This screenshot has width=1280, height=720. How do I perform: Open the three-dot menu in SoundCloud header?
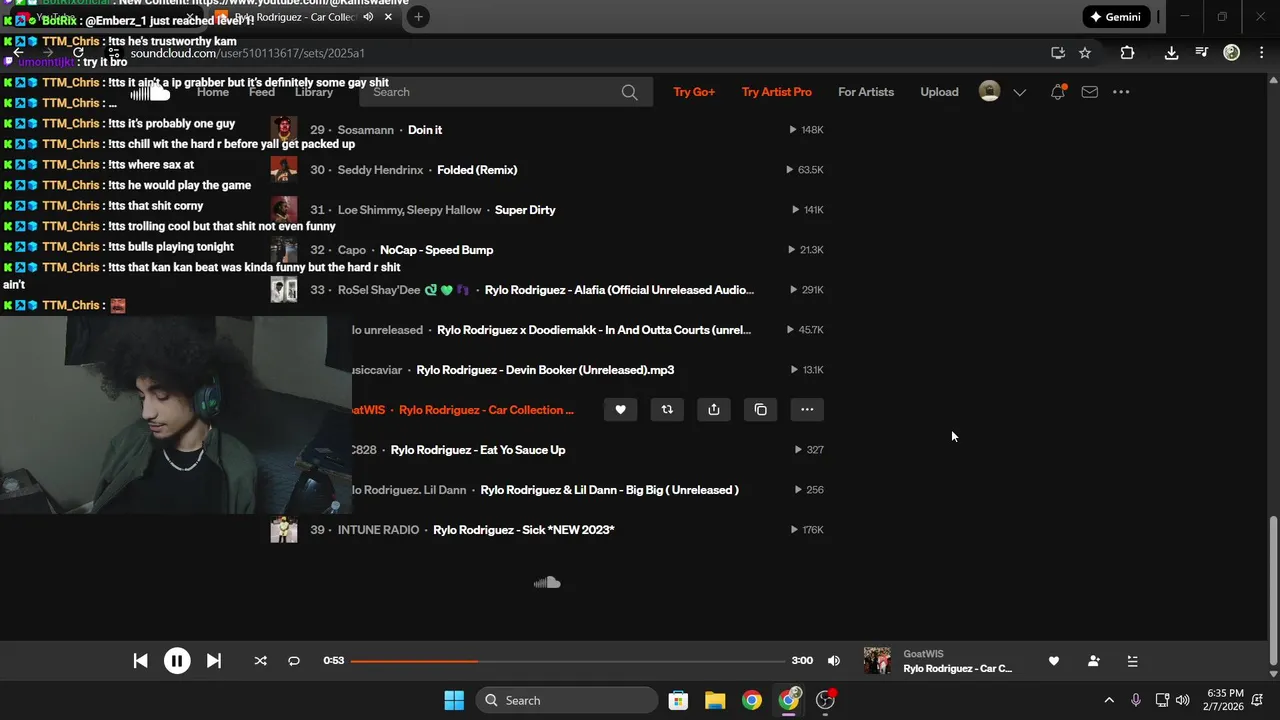1121,92
